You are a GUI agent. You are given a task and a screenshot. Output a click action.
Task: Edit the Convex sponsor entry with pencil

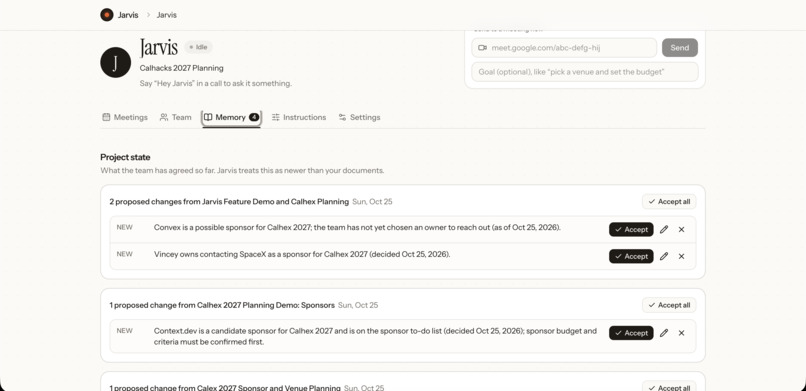tap(664, 230)
